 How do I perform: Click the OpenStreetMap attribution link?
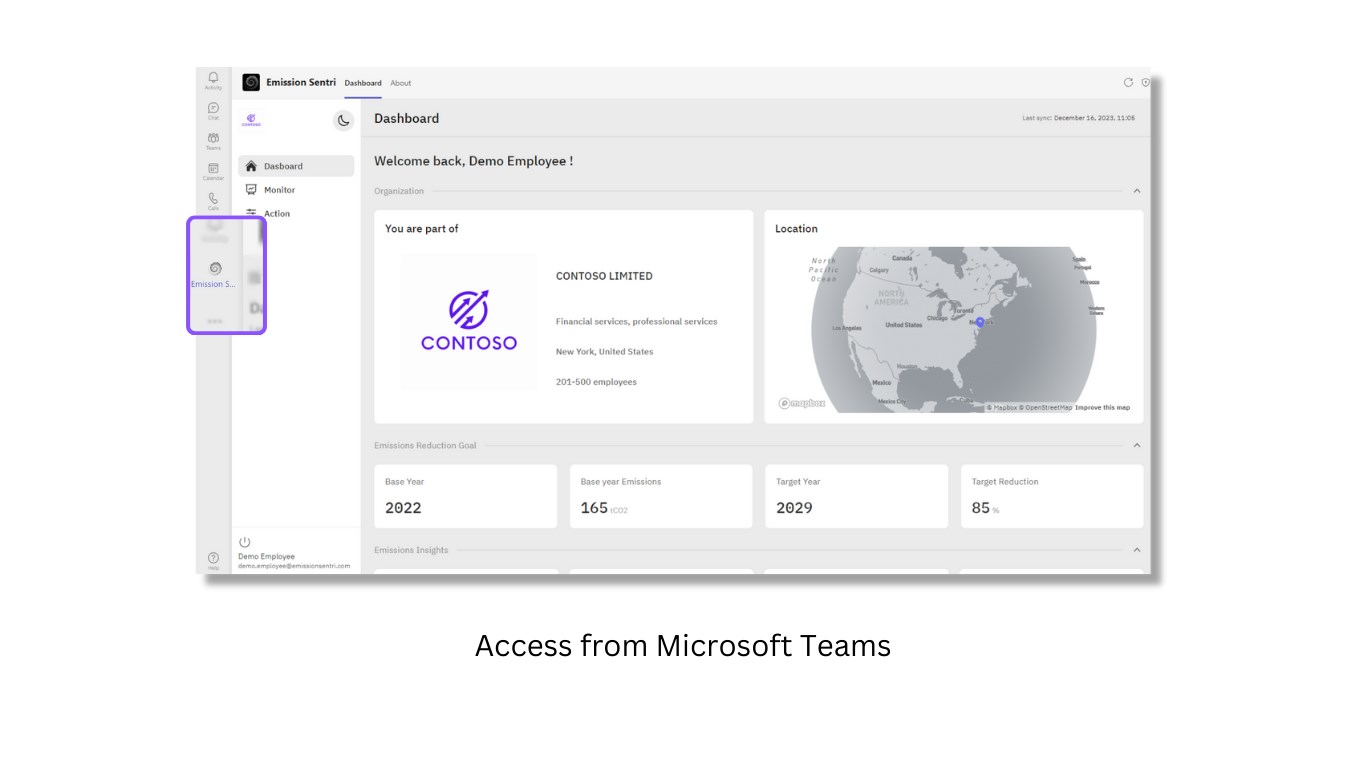point(1046,407)
